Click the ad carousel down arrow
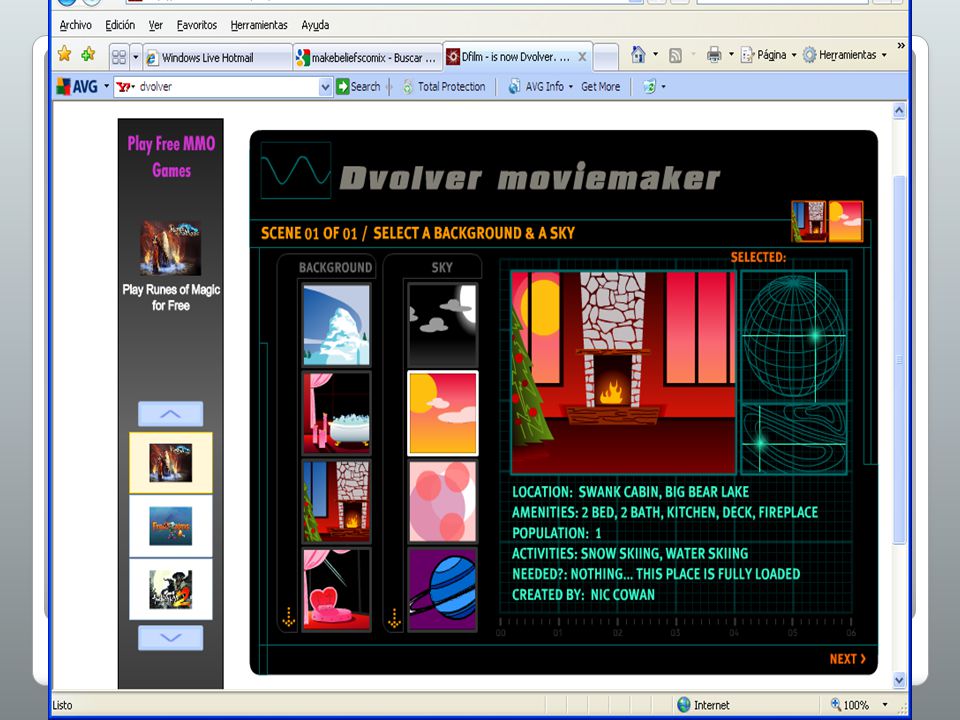This screenshot has width=960, height=720. click(171, 638)
